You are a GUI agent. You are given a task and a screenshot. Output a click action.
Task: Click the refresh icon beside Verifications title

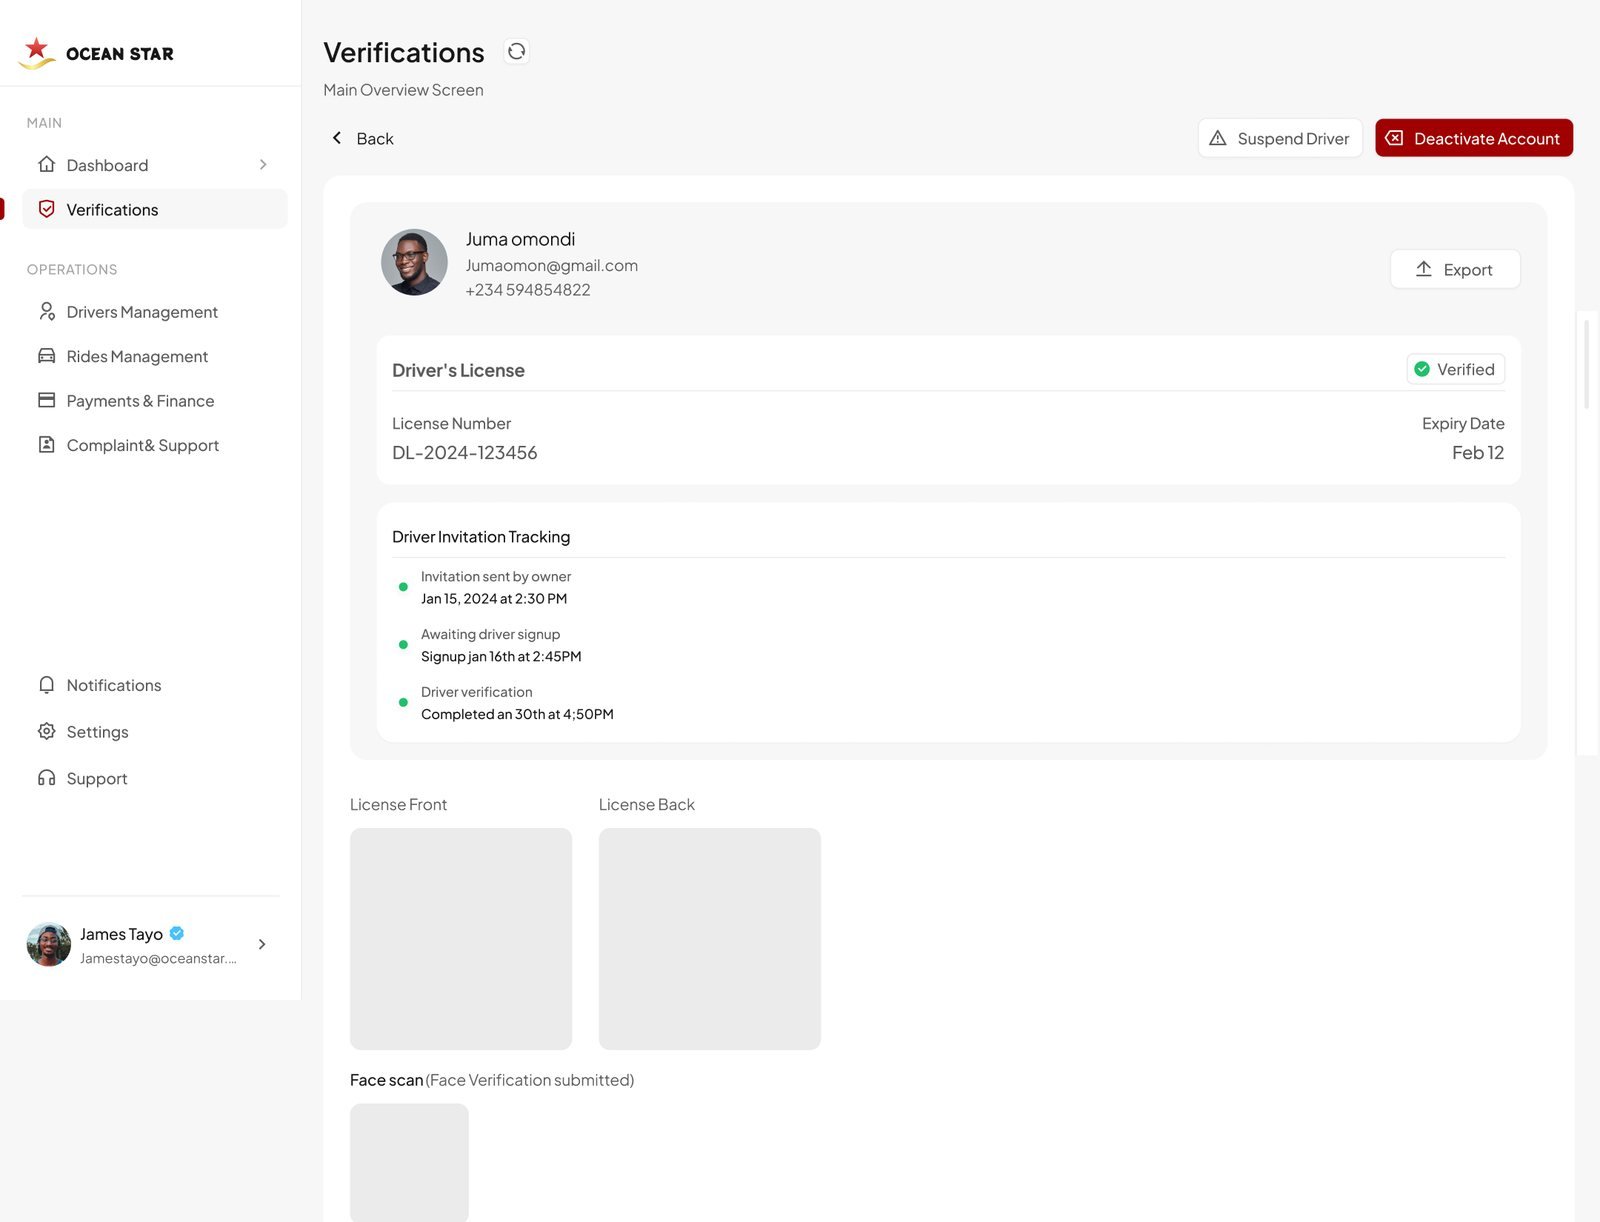pyautogui.click(x=516, y=51)
